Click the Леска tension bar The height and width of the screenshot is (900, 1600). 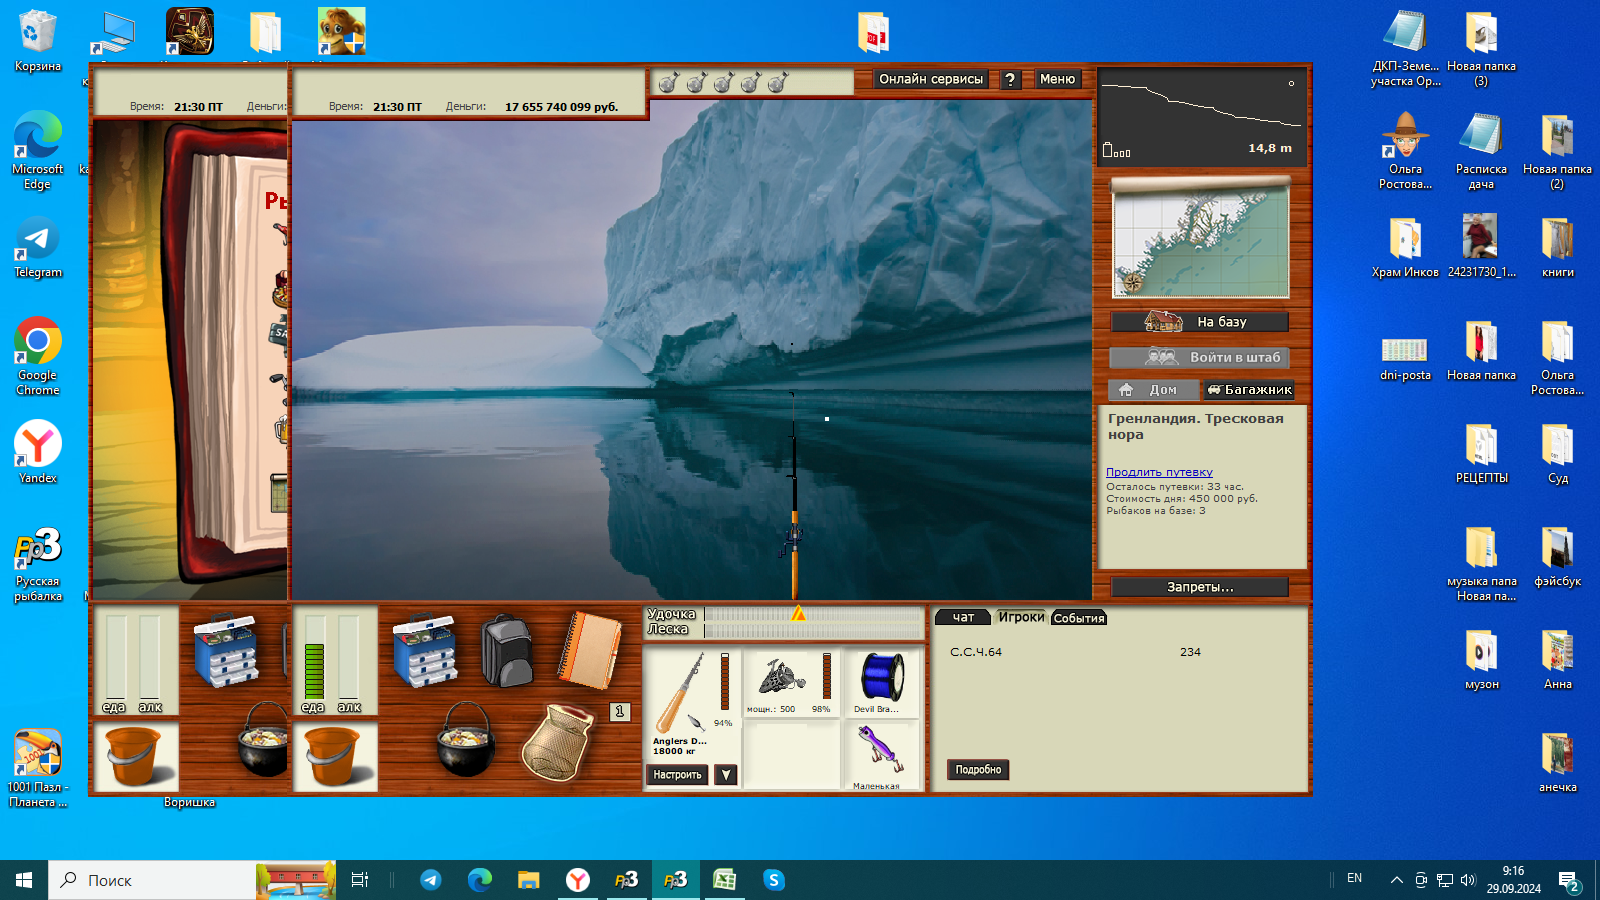coord(814,630)
